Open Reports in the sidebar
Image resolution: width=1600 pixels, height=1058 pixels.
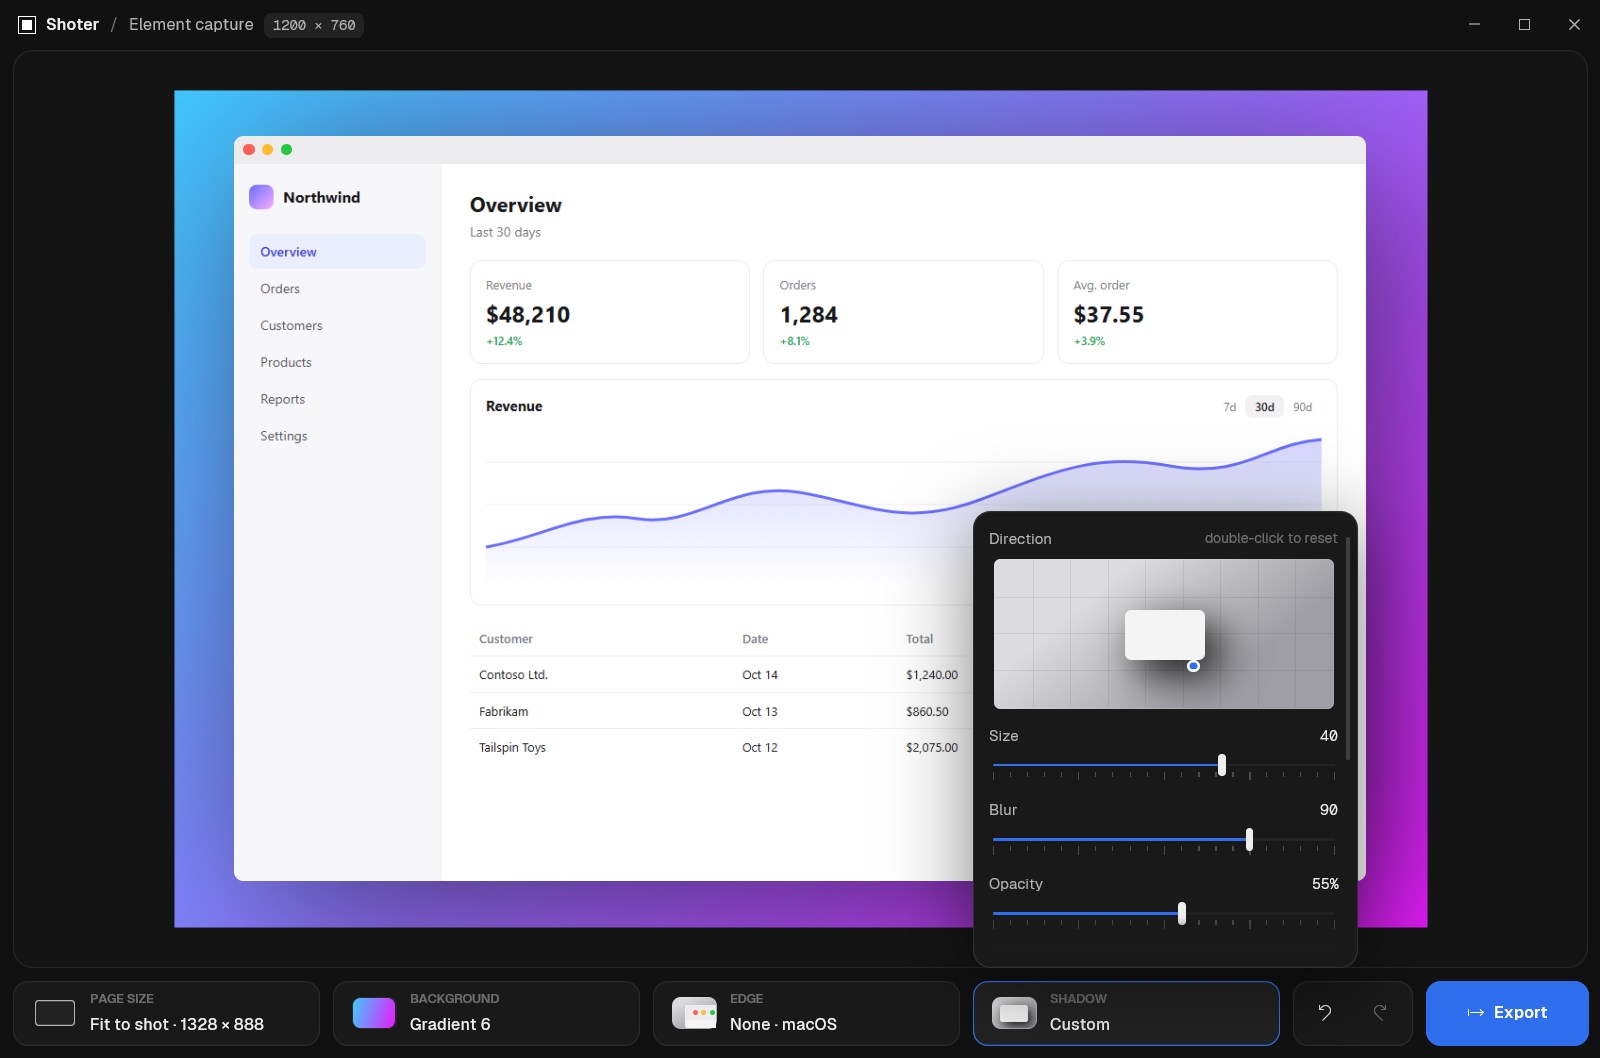(337, 399)
